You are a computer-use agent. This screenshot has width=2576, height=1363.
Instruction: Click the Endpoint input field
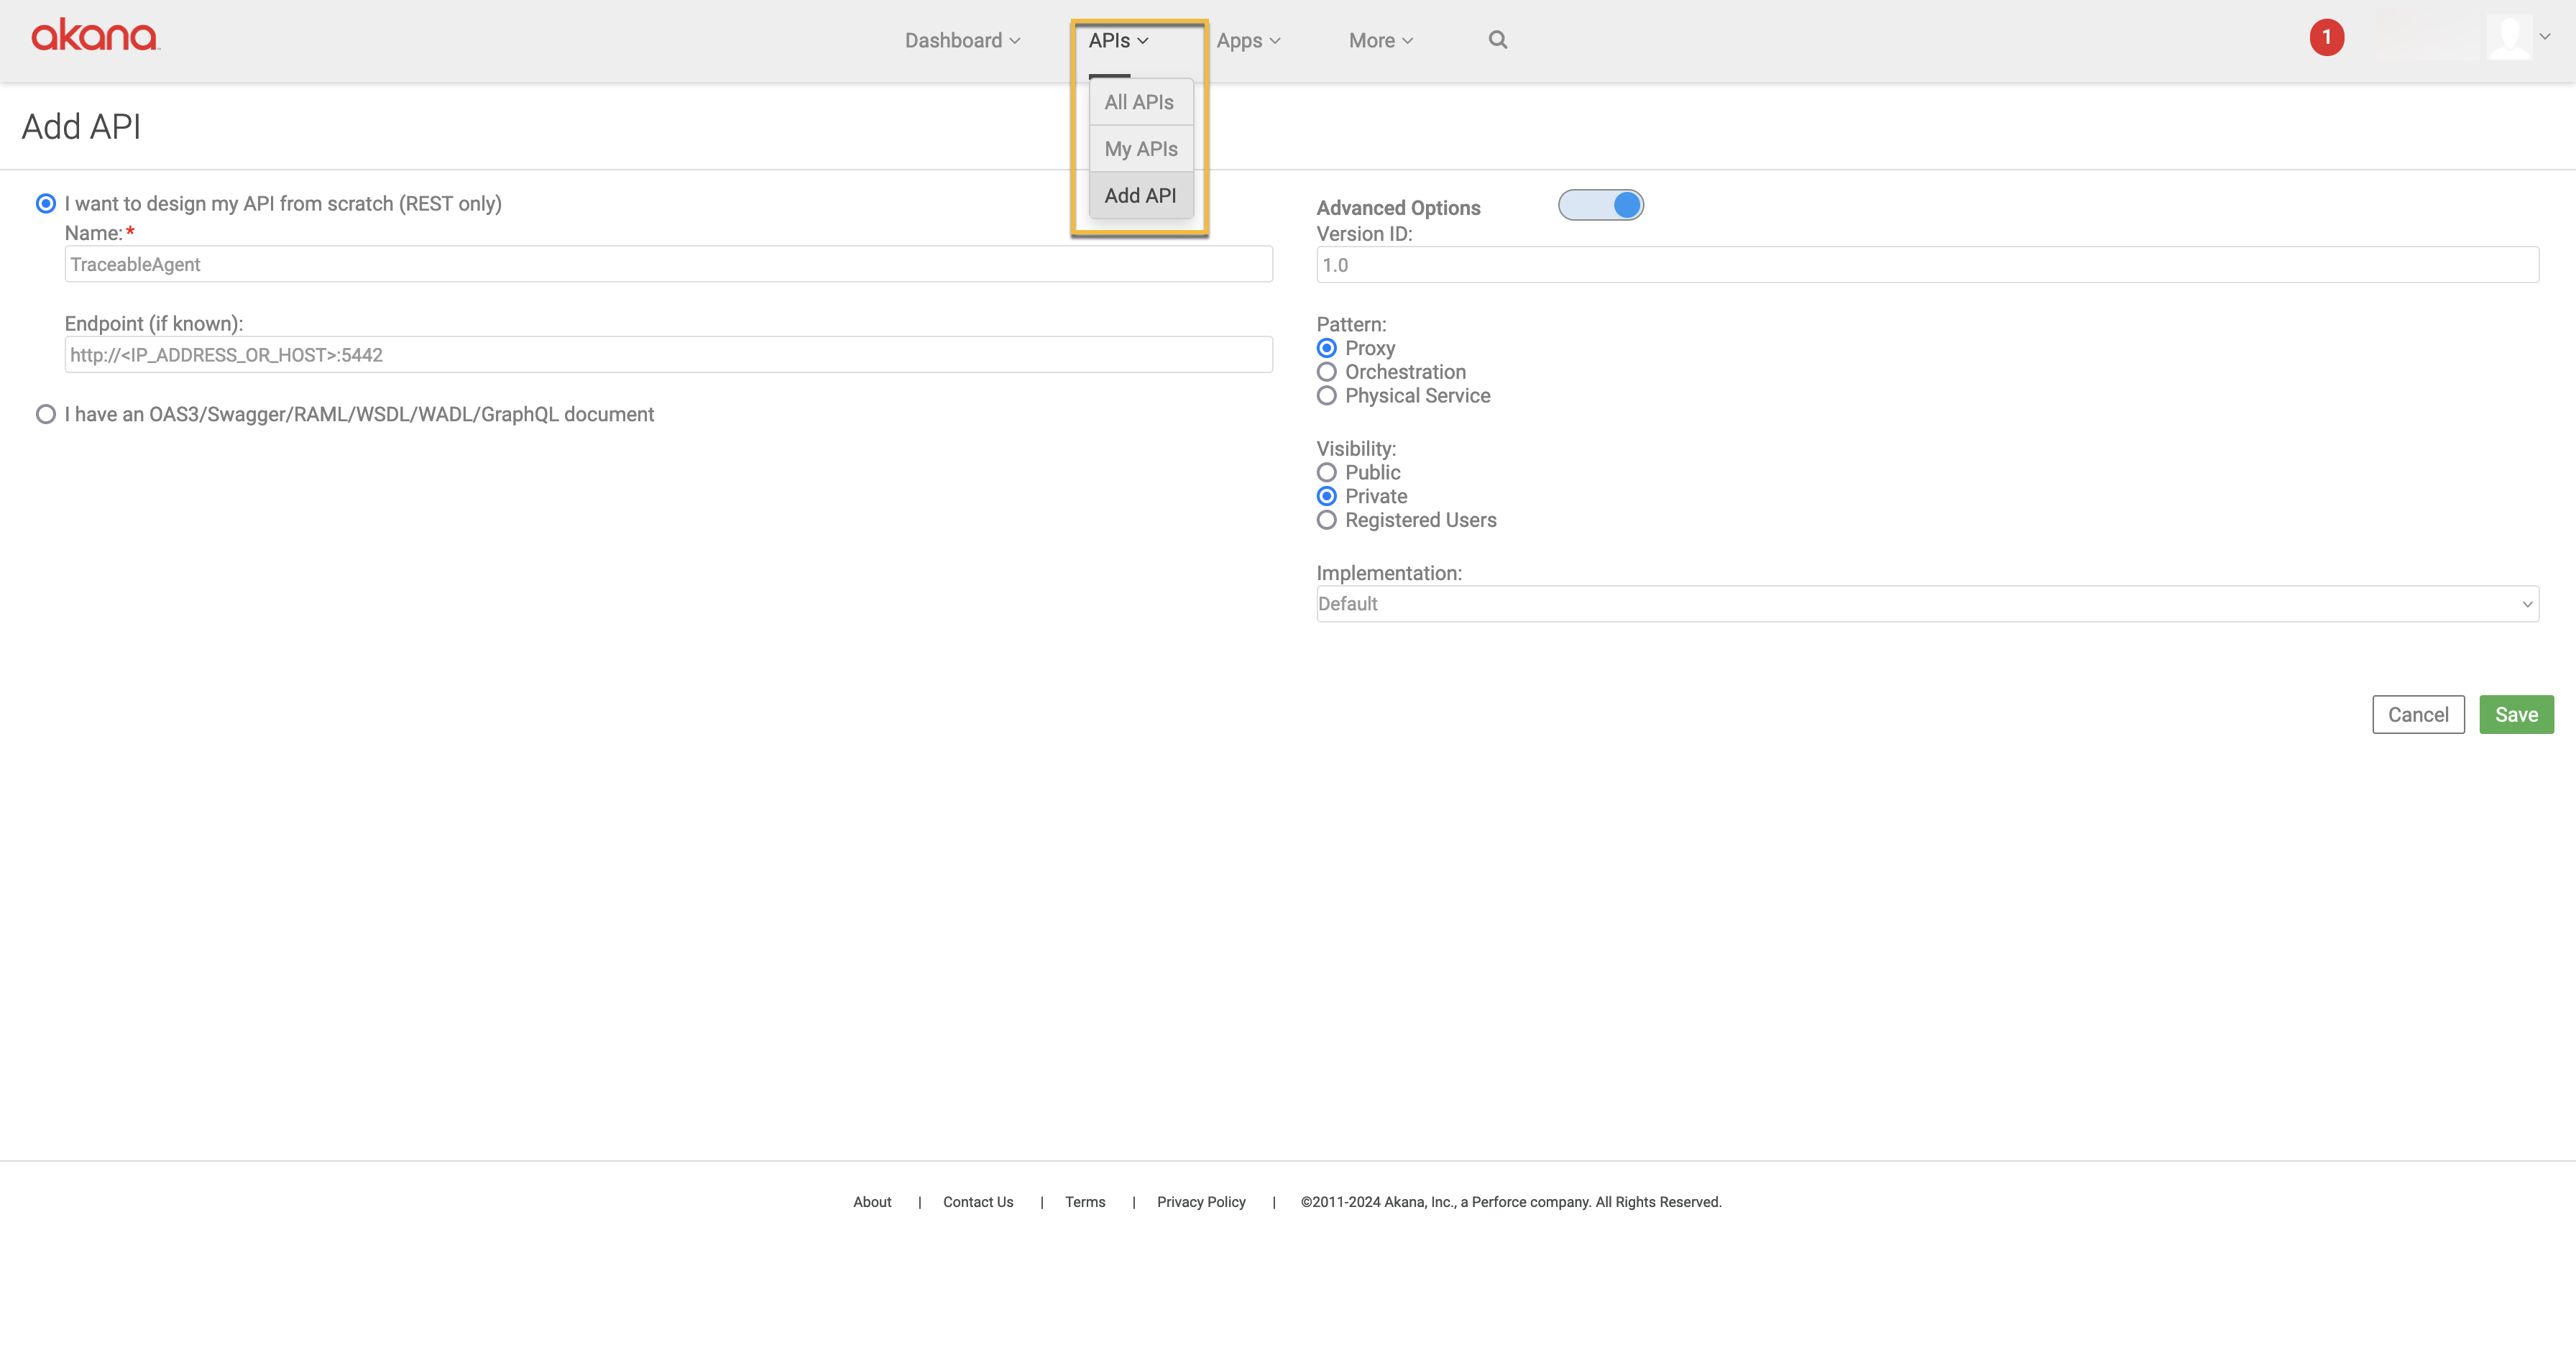(x=668, y=355)
